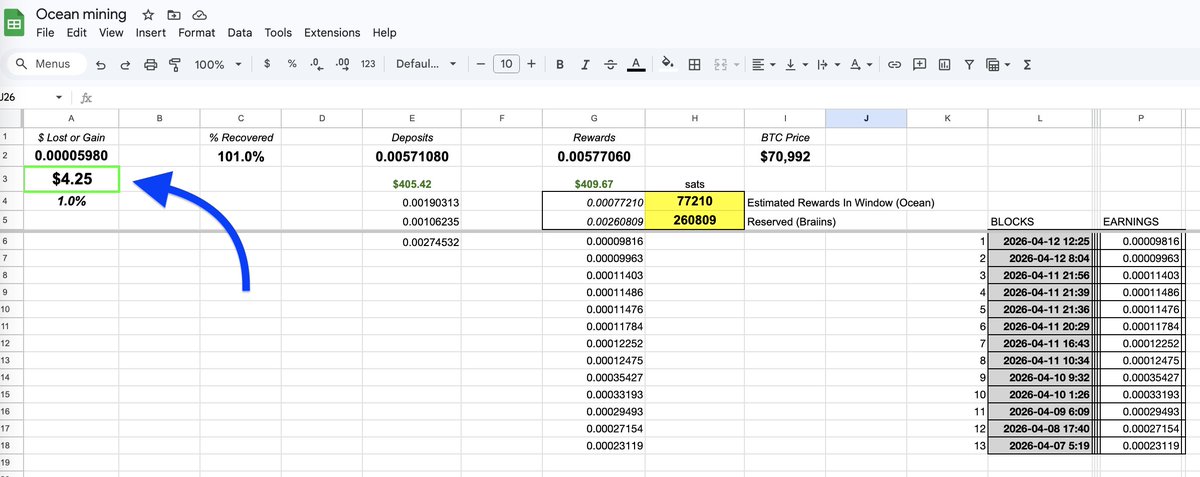The height and width of the screenshot is (477, 1200).
Task: Select the yellow 260809 sats cell
Action: tap(695, 220)
